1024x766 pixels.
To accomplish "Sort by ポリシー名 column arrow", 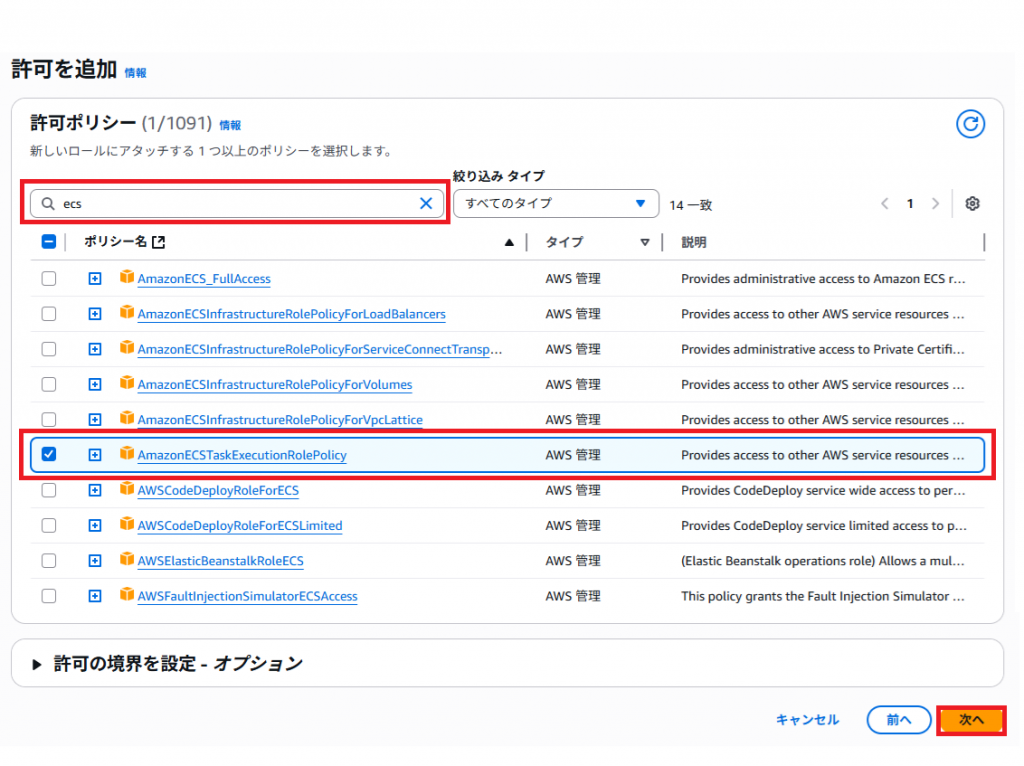I will click(x=509, y=242).
